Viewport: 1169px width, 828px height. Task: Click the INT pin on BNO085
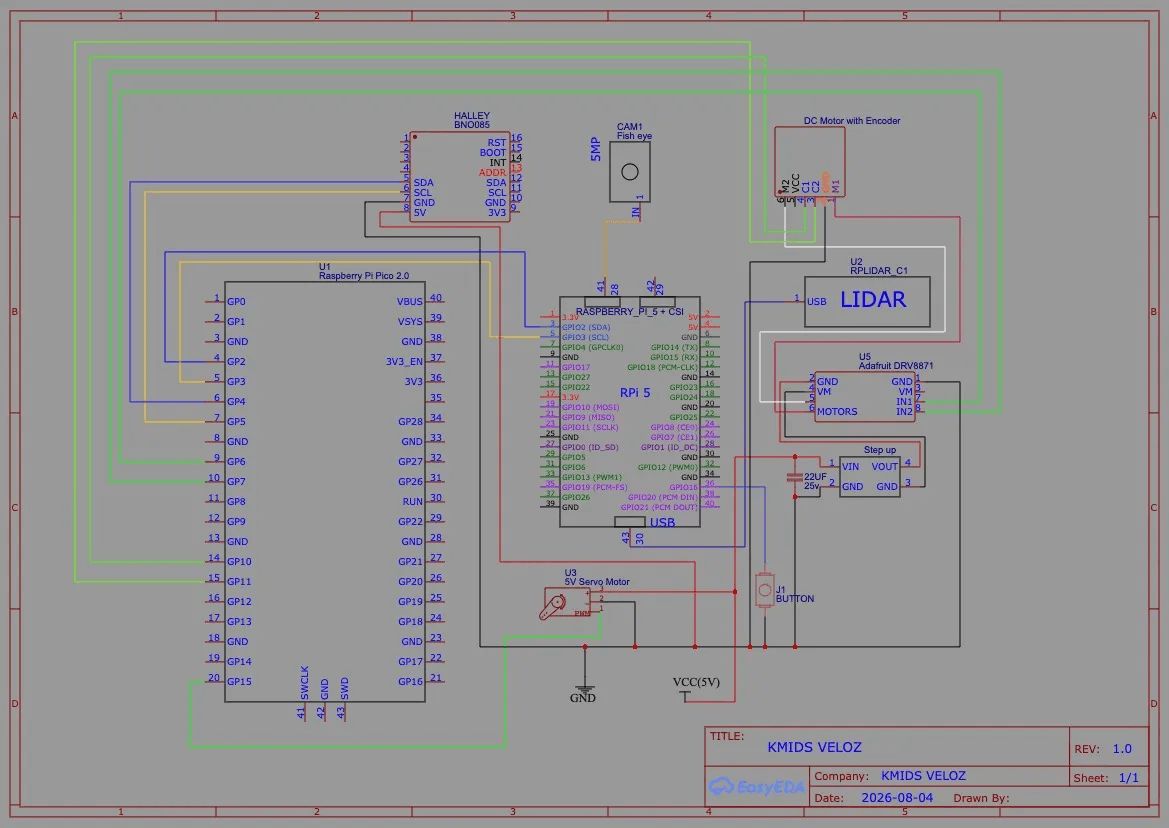click(x=498, y=162)
